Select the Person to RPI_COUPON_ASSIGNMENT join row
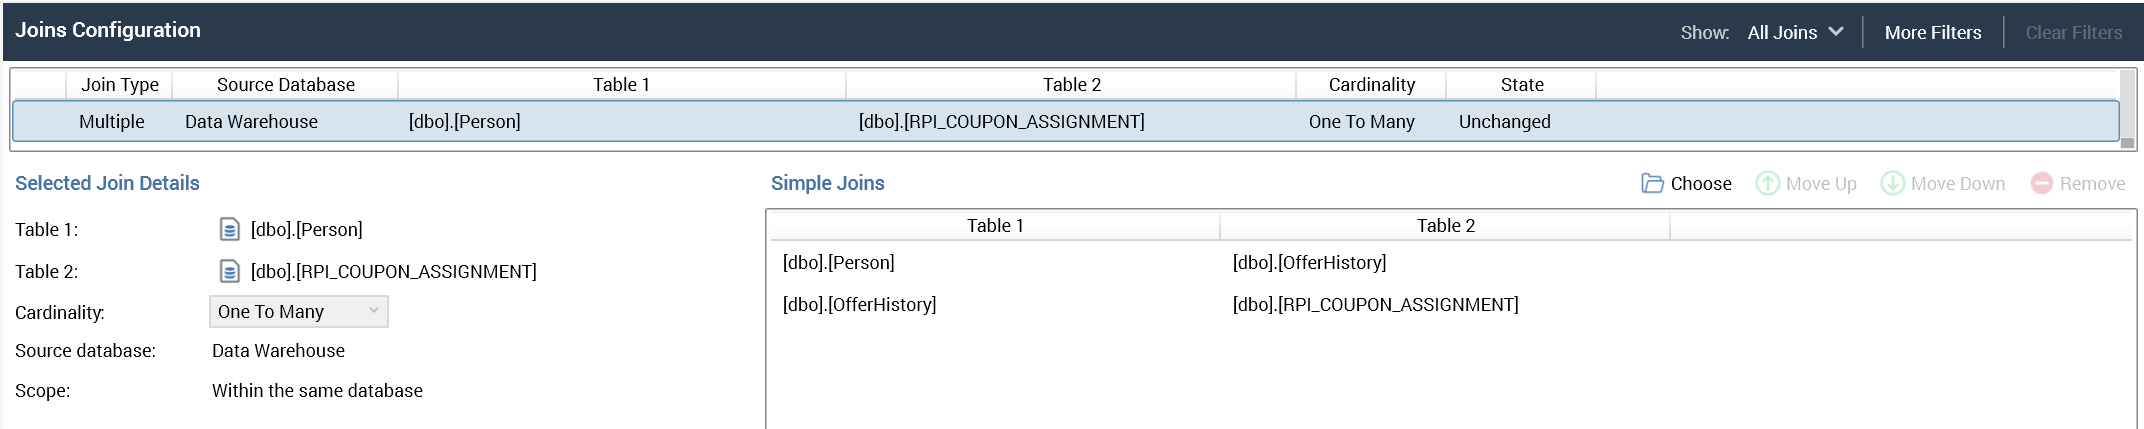2144x429 pixels. pos(760,122)
